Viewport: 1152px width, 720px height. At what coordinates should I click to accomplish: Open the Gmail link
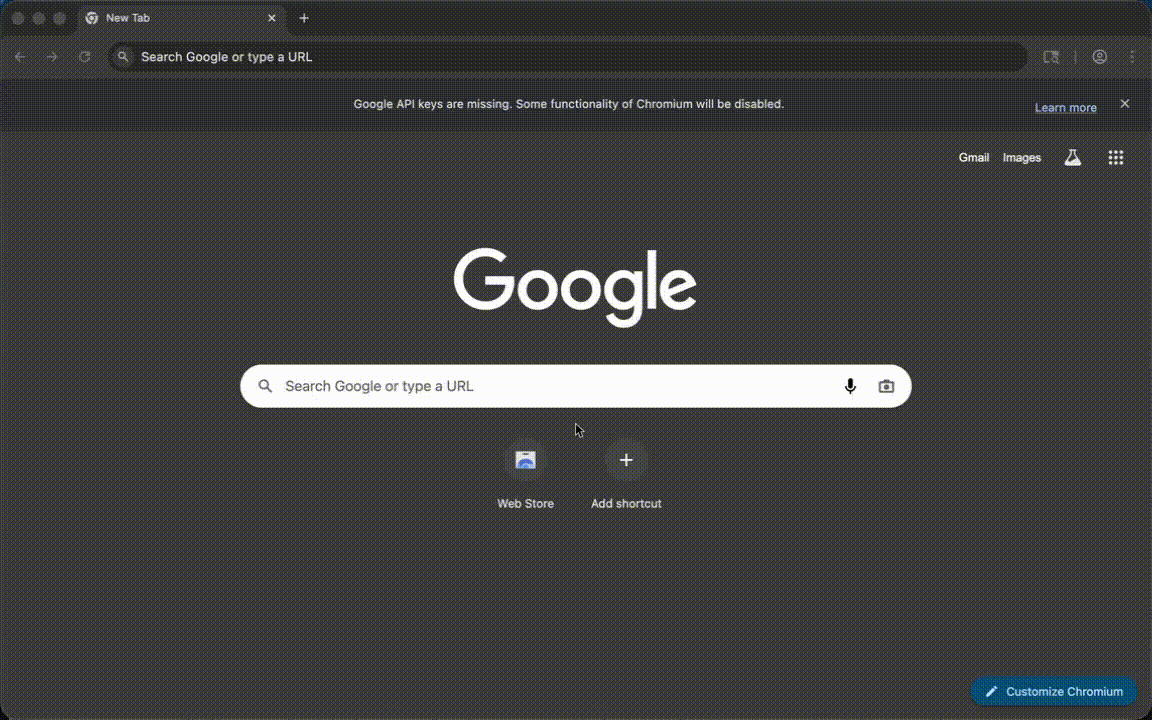tap(973, 158)
